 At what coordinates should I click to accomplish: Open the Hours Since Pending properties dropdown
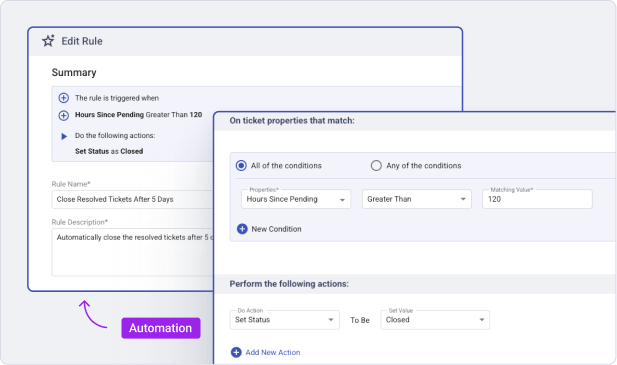point(296,199)
